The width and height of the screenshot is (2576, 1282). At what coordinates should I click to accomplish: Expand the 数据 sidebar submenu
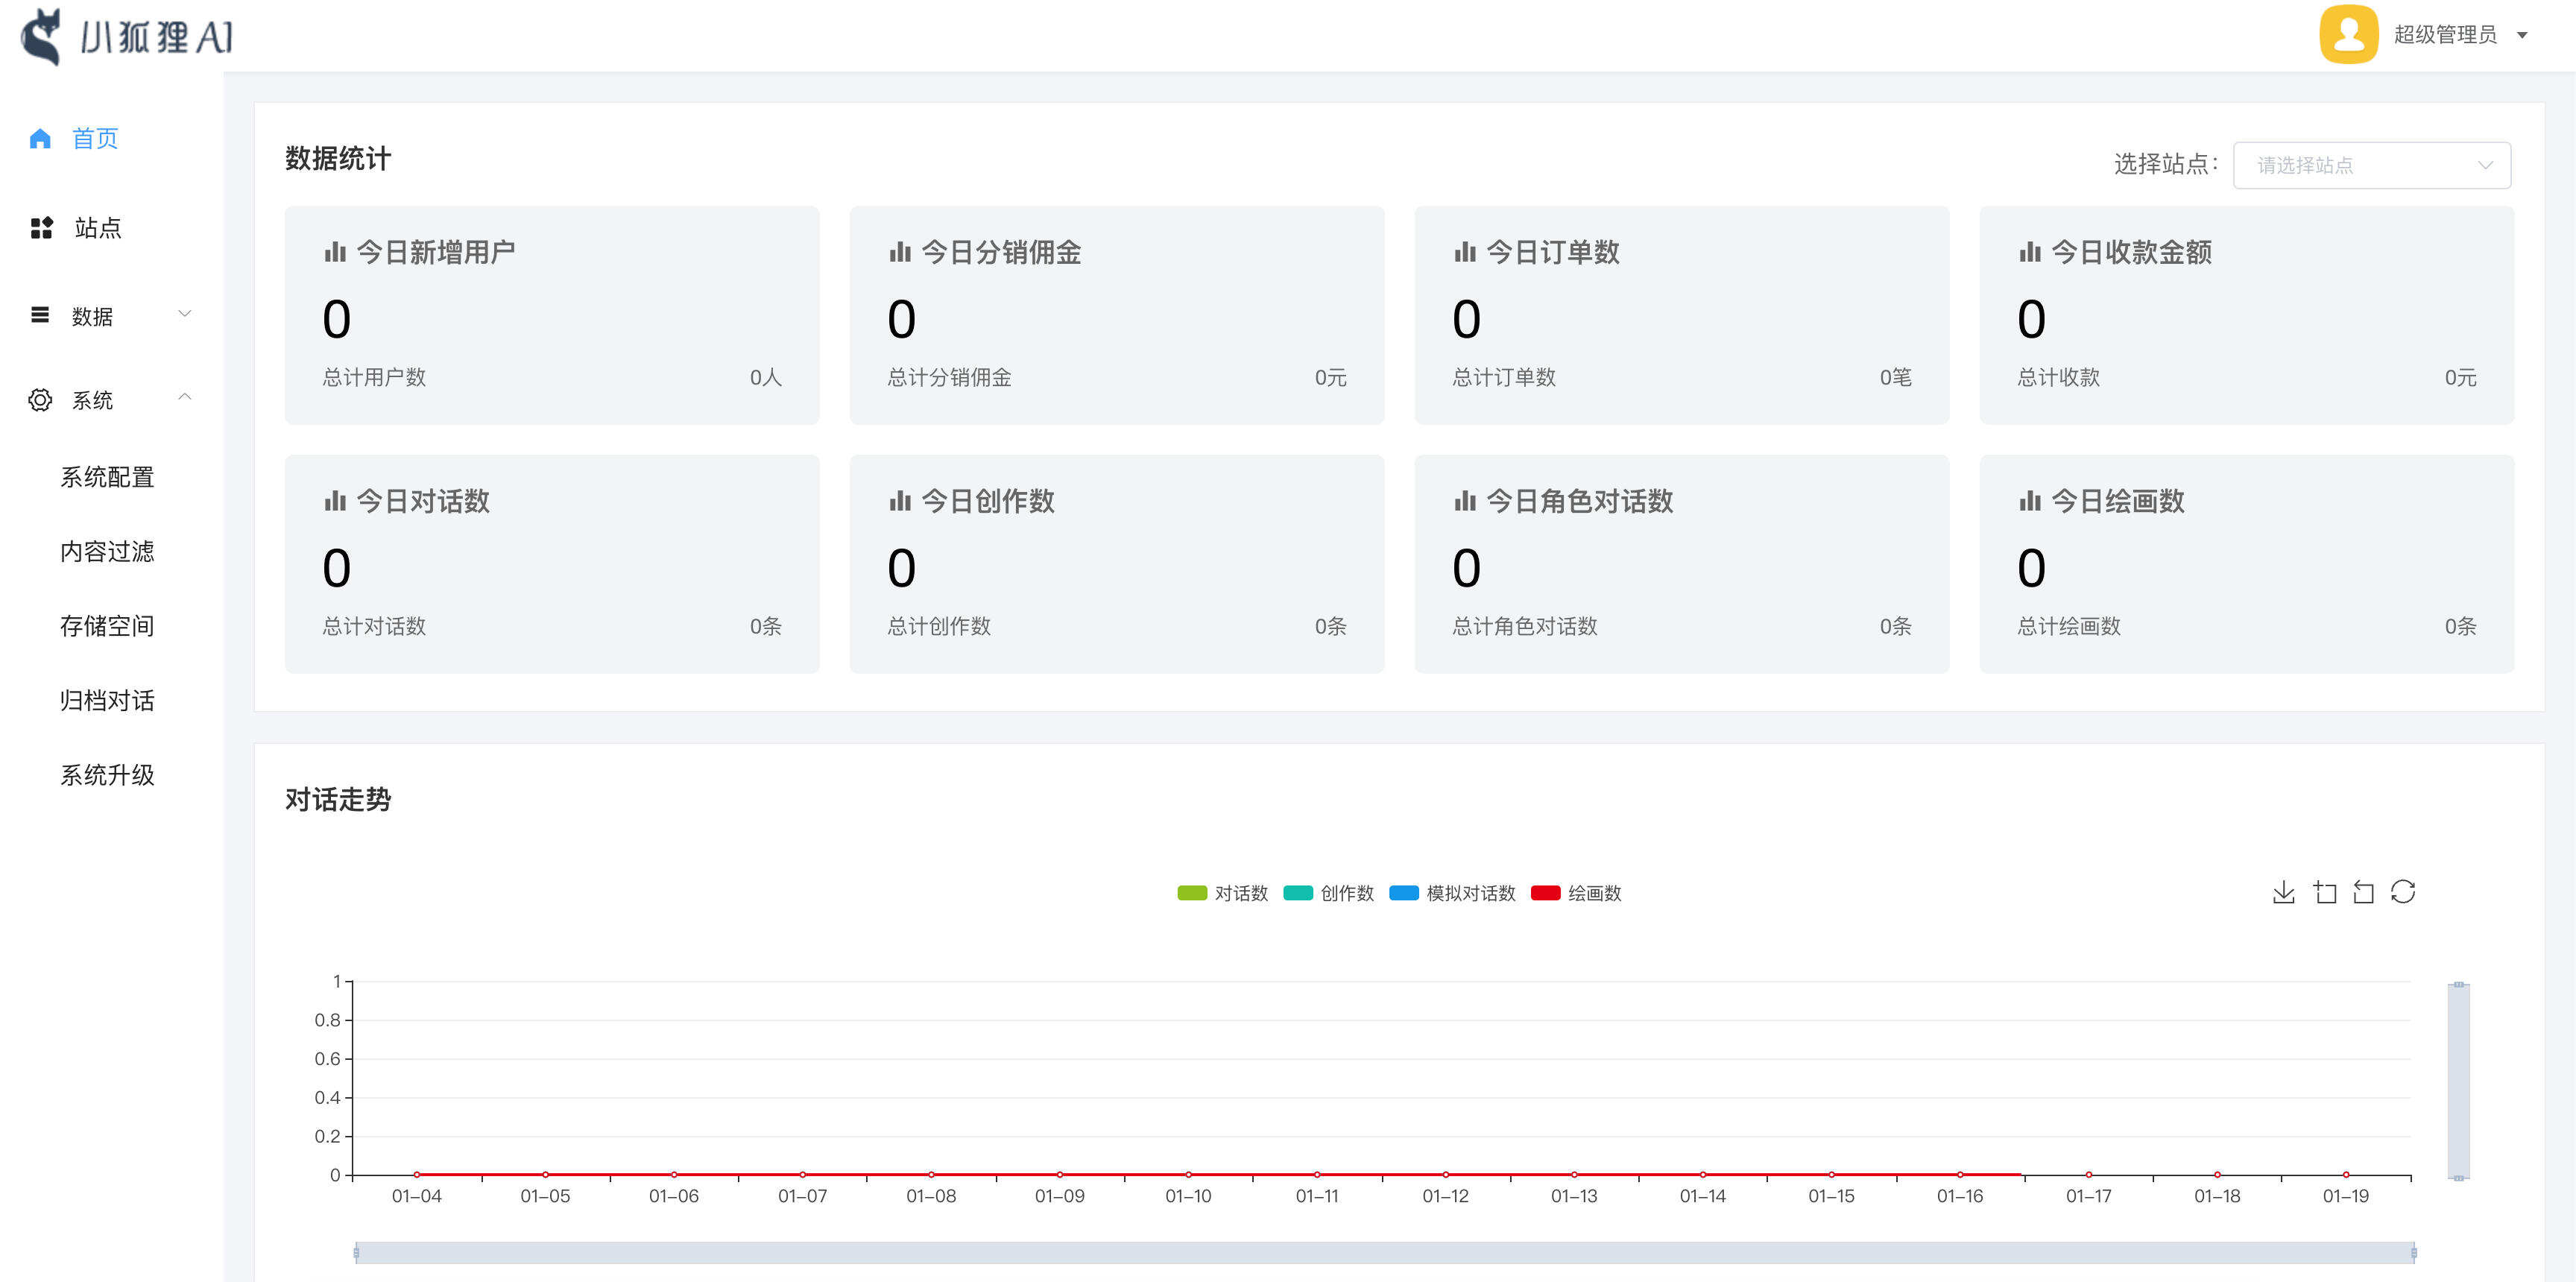[110, 316]
